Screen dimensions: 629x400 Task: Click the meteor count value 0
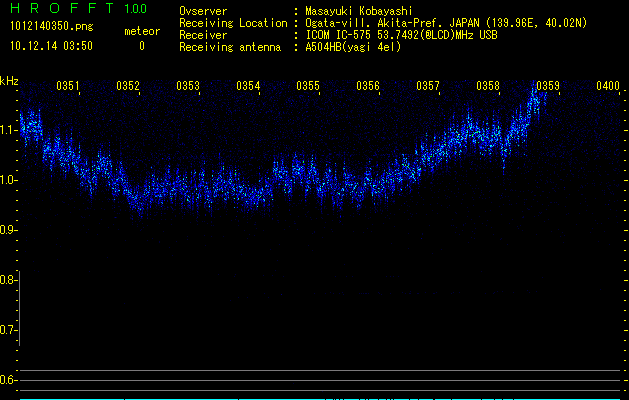pos(141,46)
